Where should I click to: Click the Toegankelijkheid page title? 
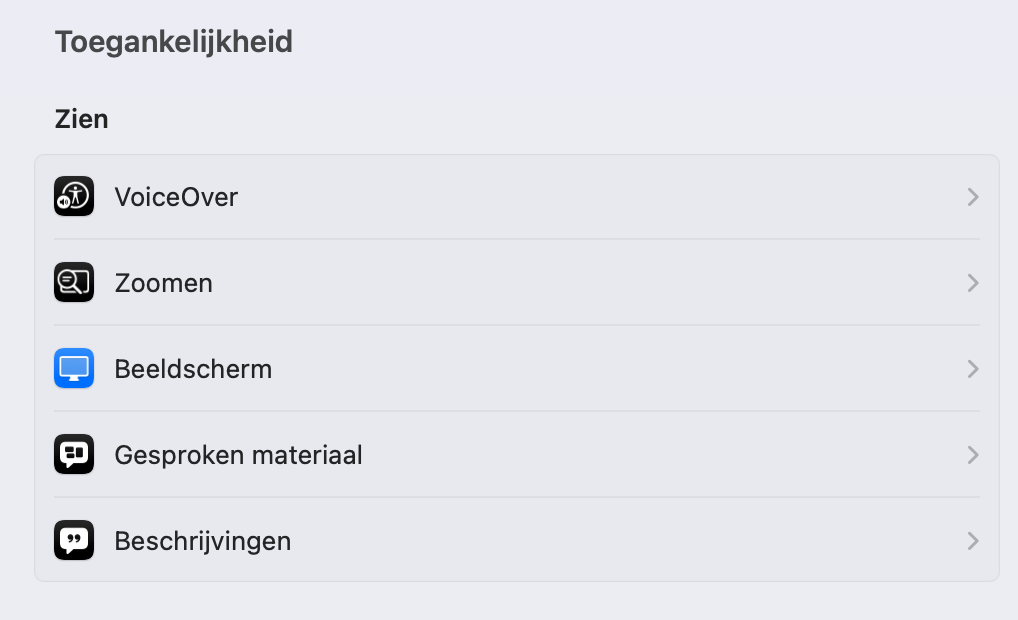coord(174,42)
